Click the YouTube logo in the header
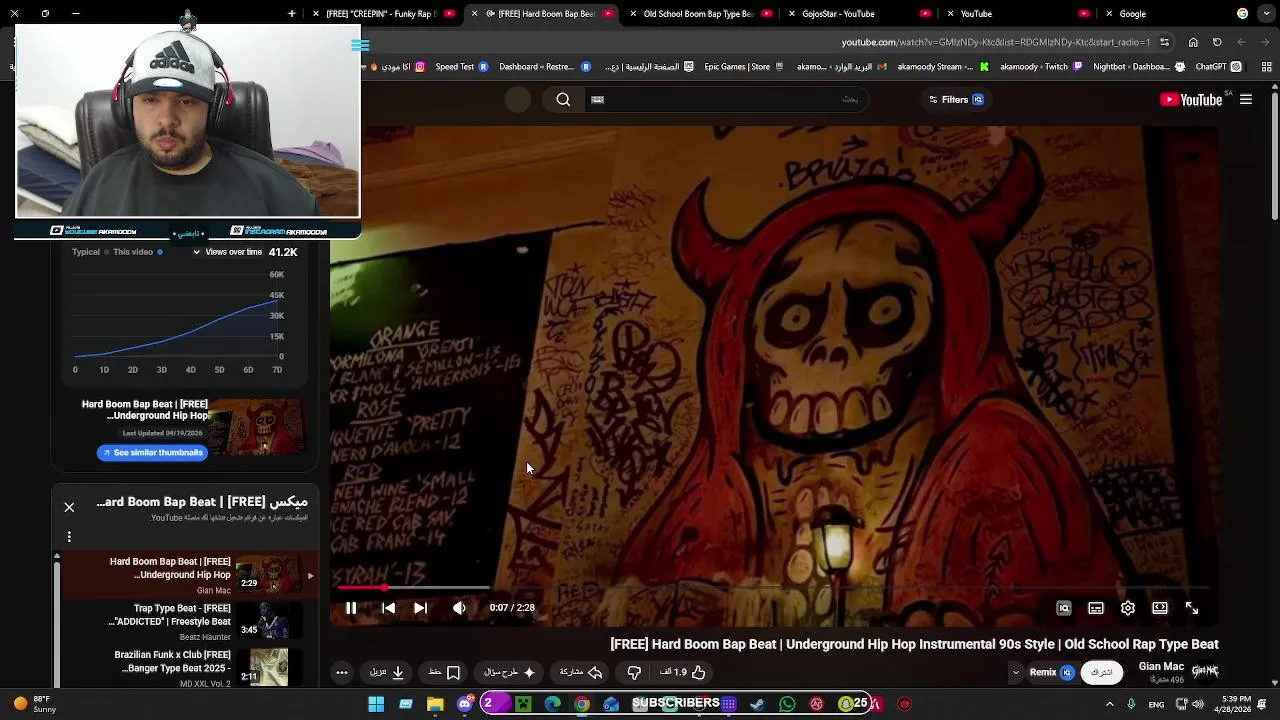Image resolution: width=1280 pixels, height=720 pixels. pyautogui.click(x=1191, y=99)
